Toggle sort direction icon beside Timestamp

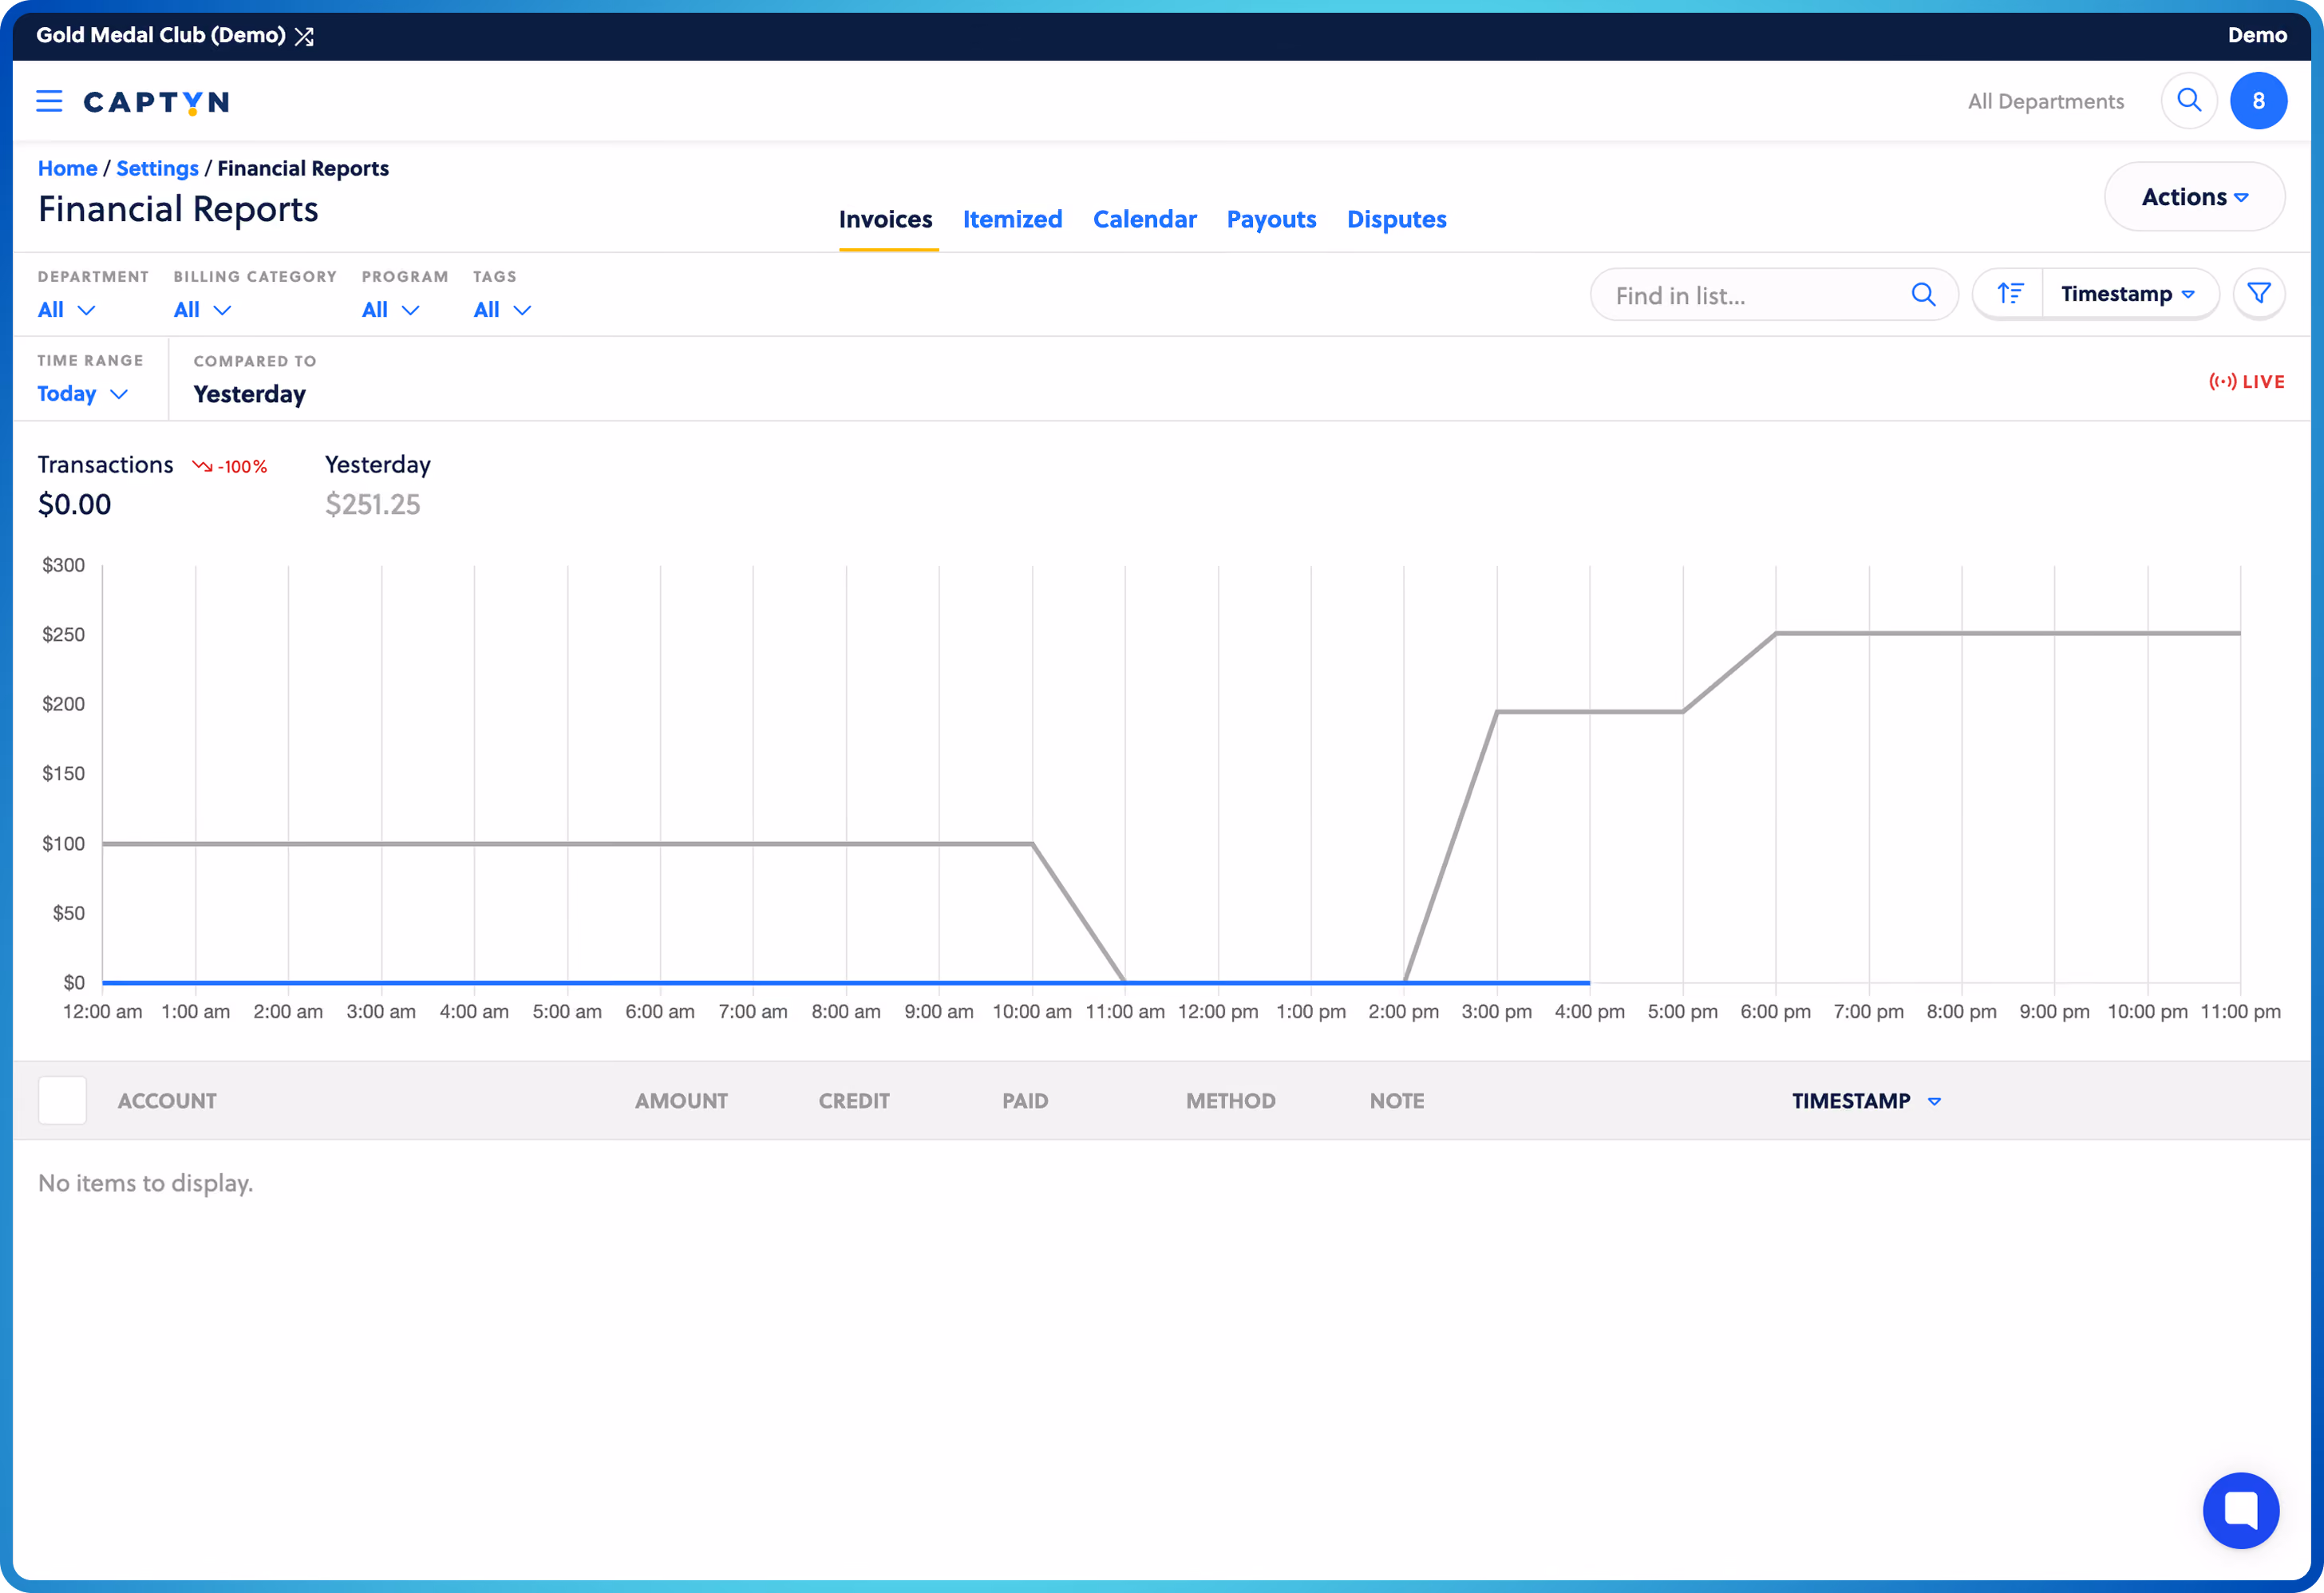pos(2009,293)
